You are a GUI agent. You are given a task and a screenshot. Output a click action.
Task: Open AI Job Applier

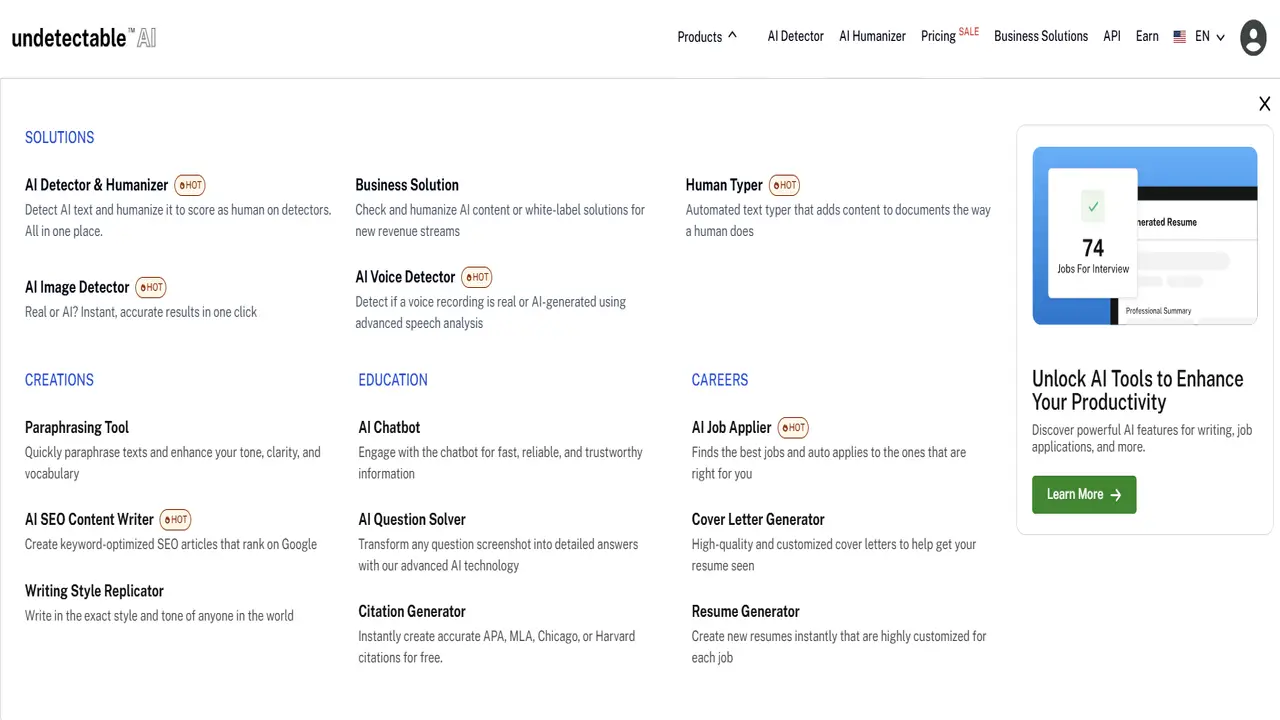tap(731, 427)
